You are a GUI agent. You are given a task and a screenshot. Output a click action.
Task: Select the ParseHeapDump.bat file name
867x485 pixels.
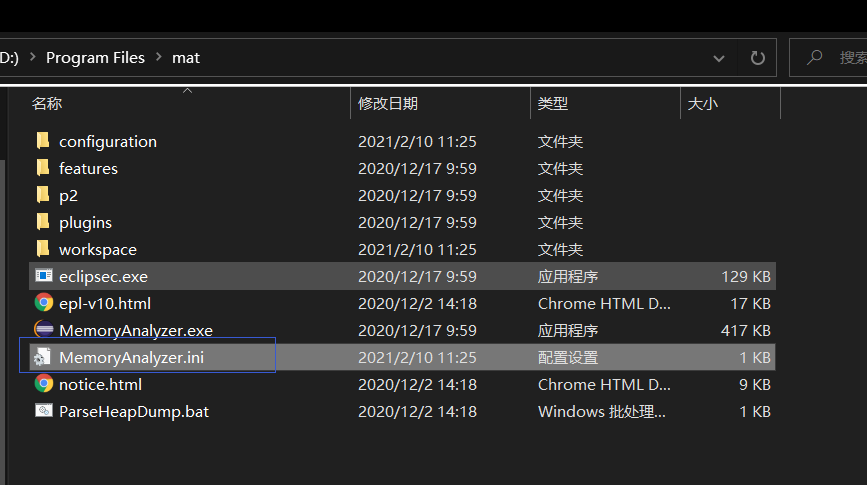(x=134, y=412)
